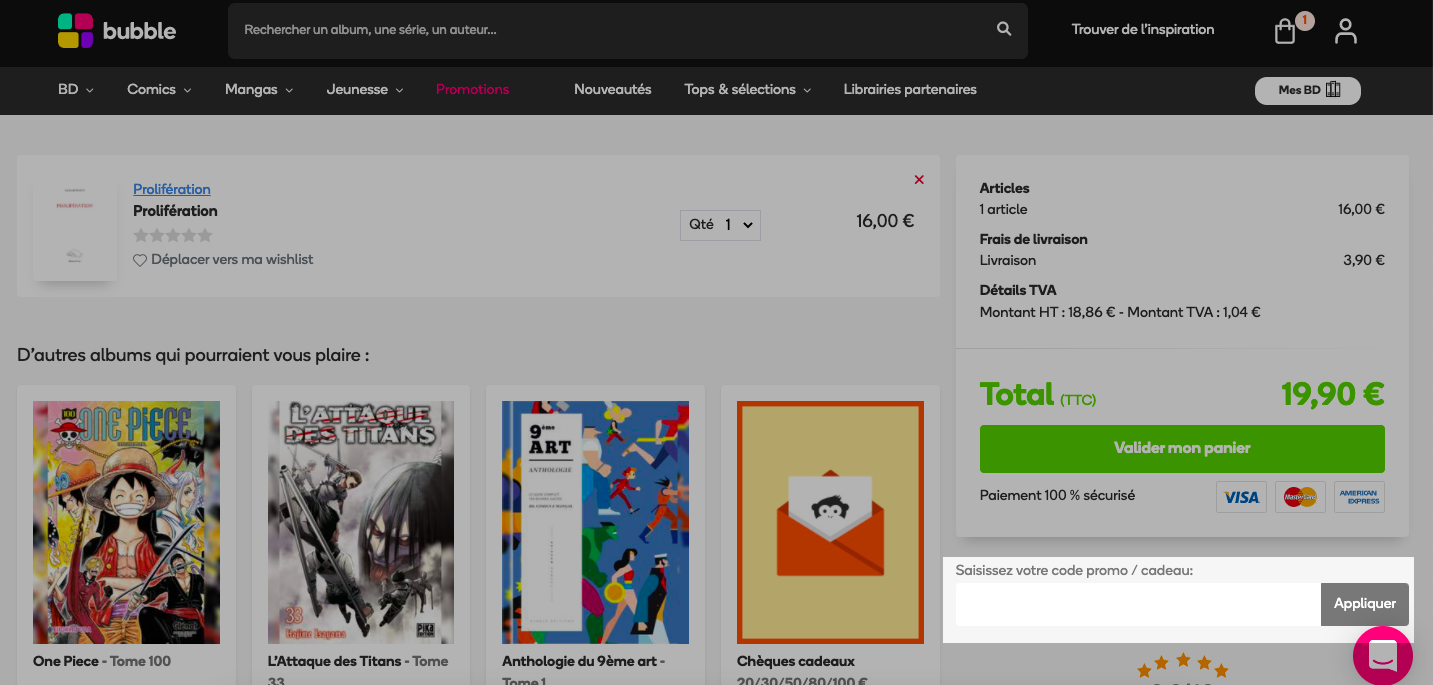Click the search magnifier icon
The height and width of the screenshot is (685, 1433).
click(x=1004, y=30)
